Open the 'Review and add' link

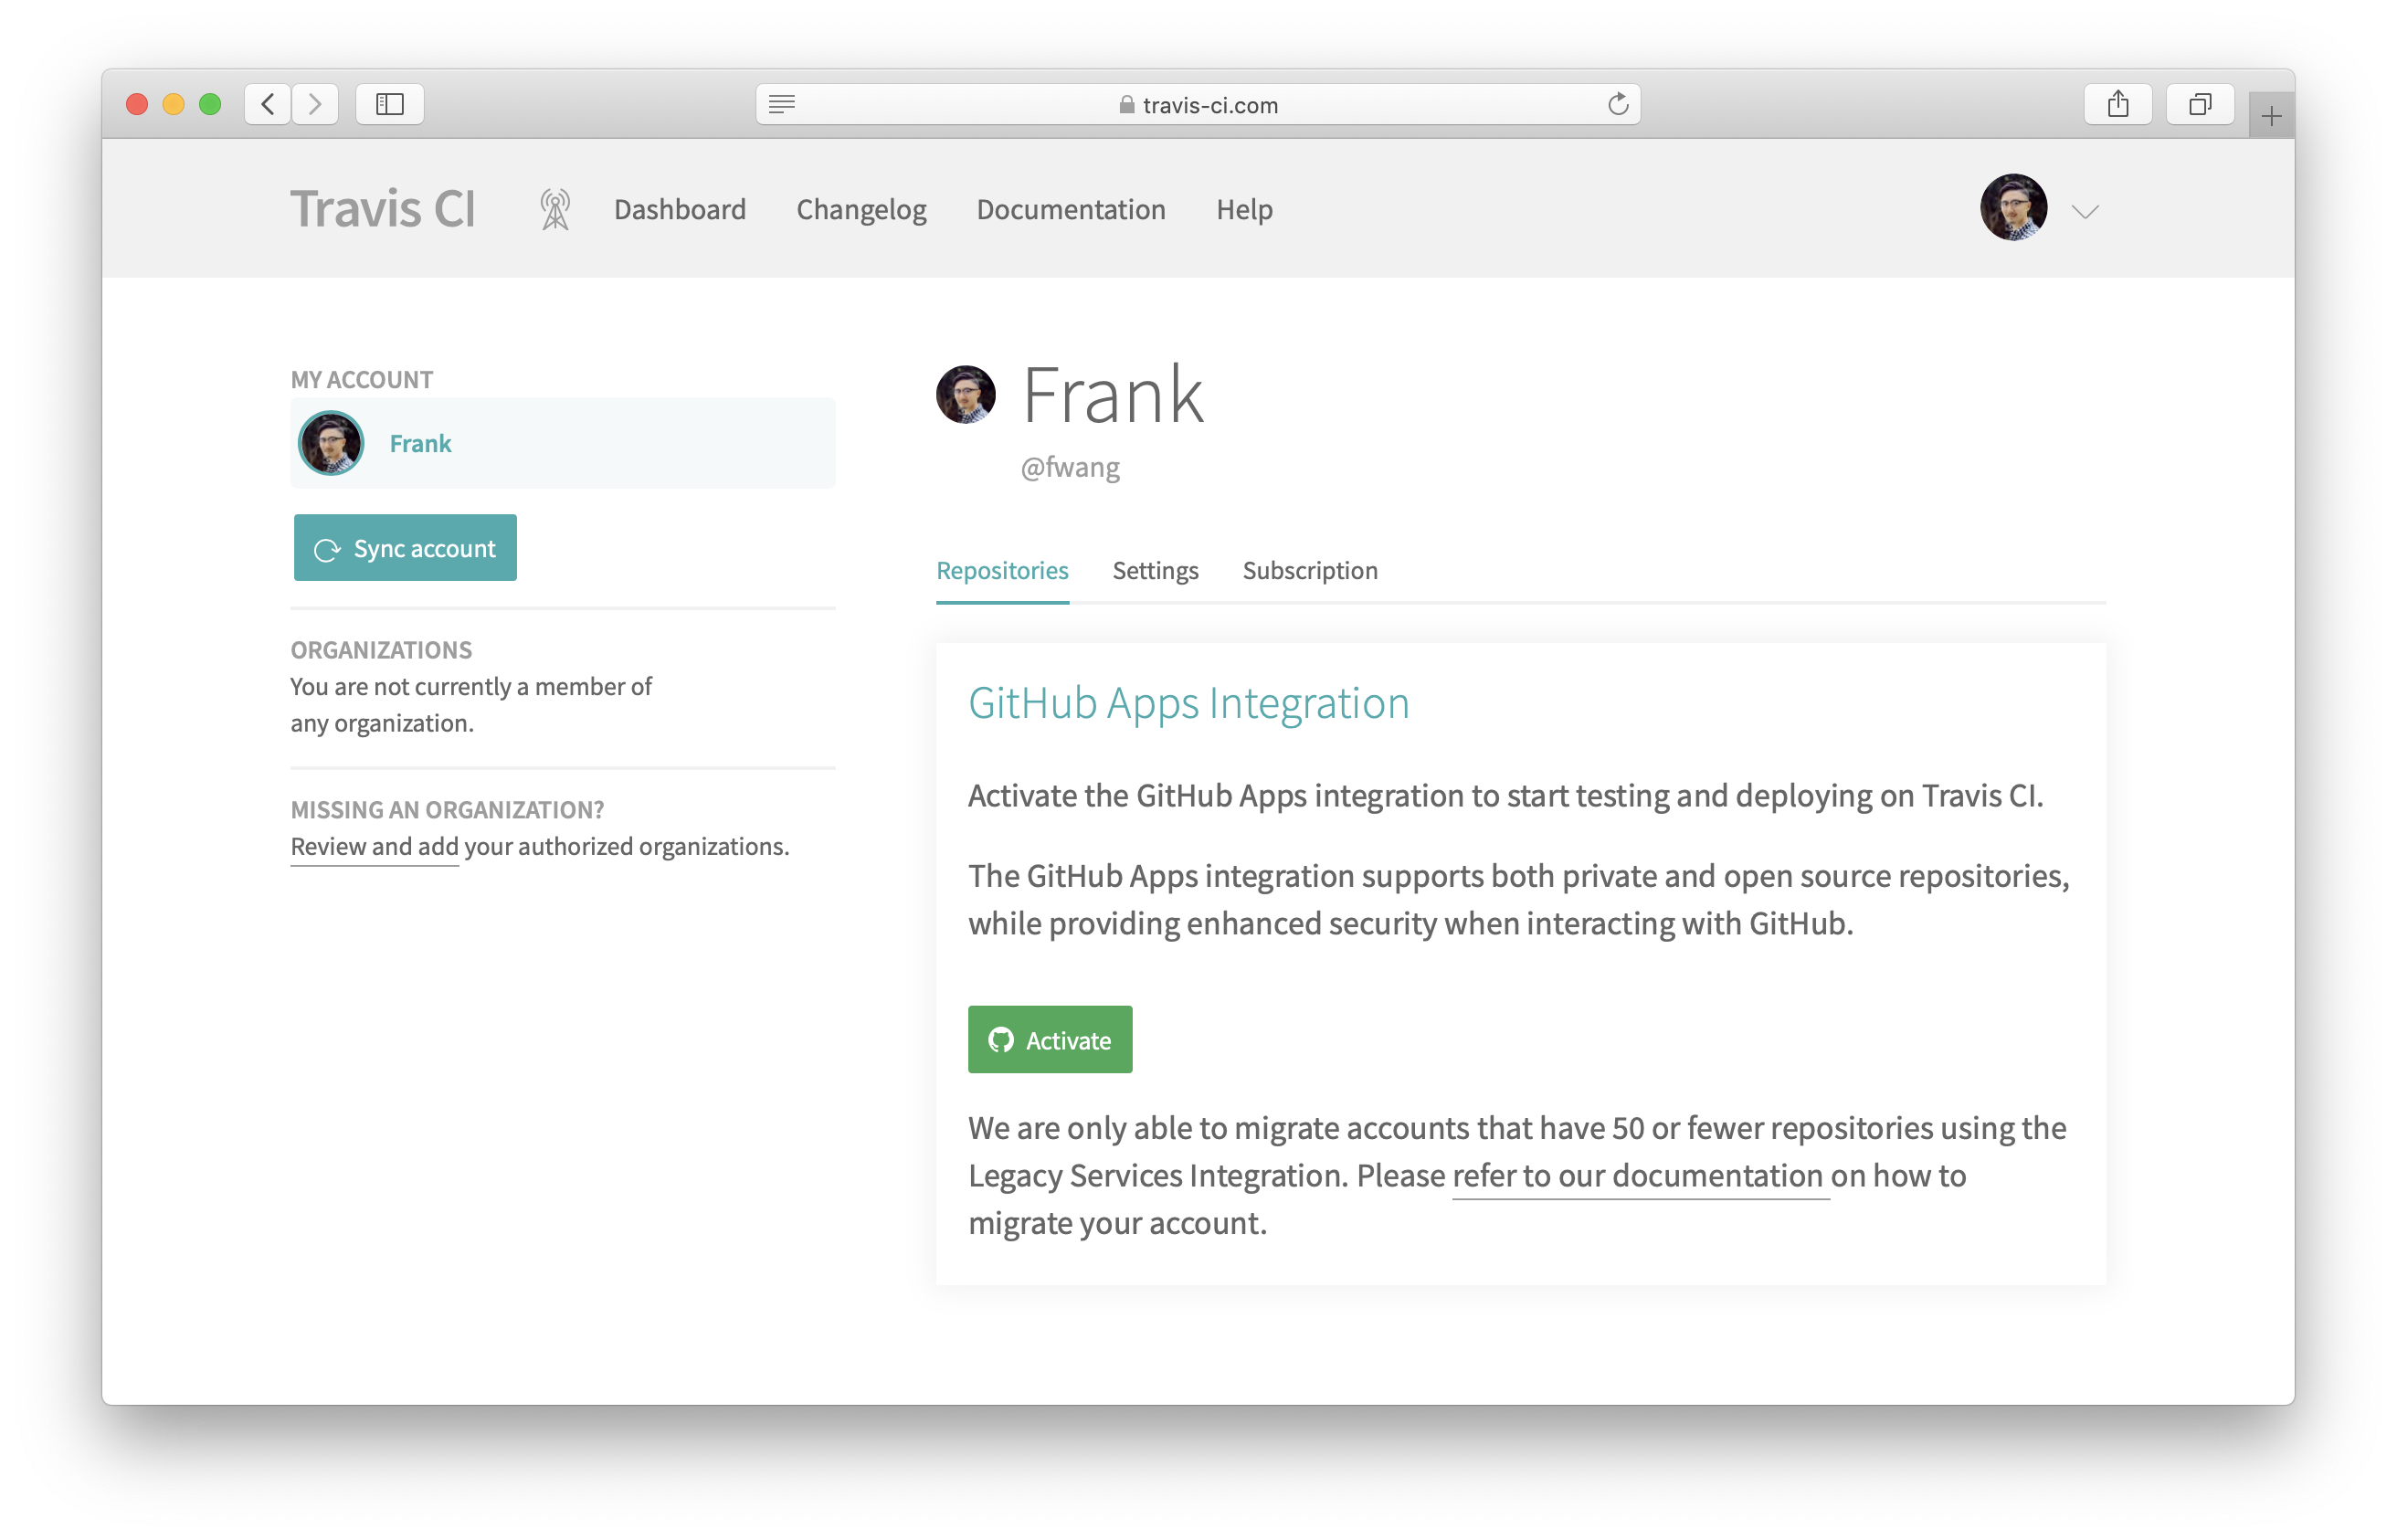pos(374,847)
